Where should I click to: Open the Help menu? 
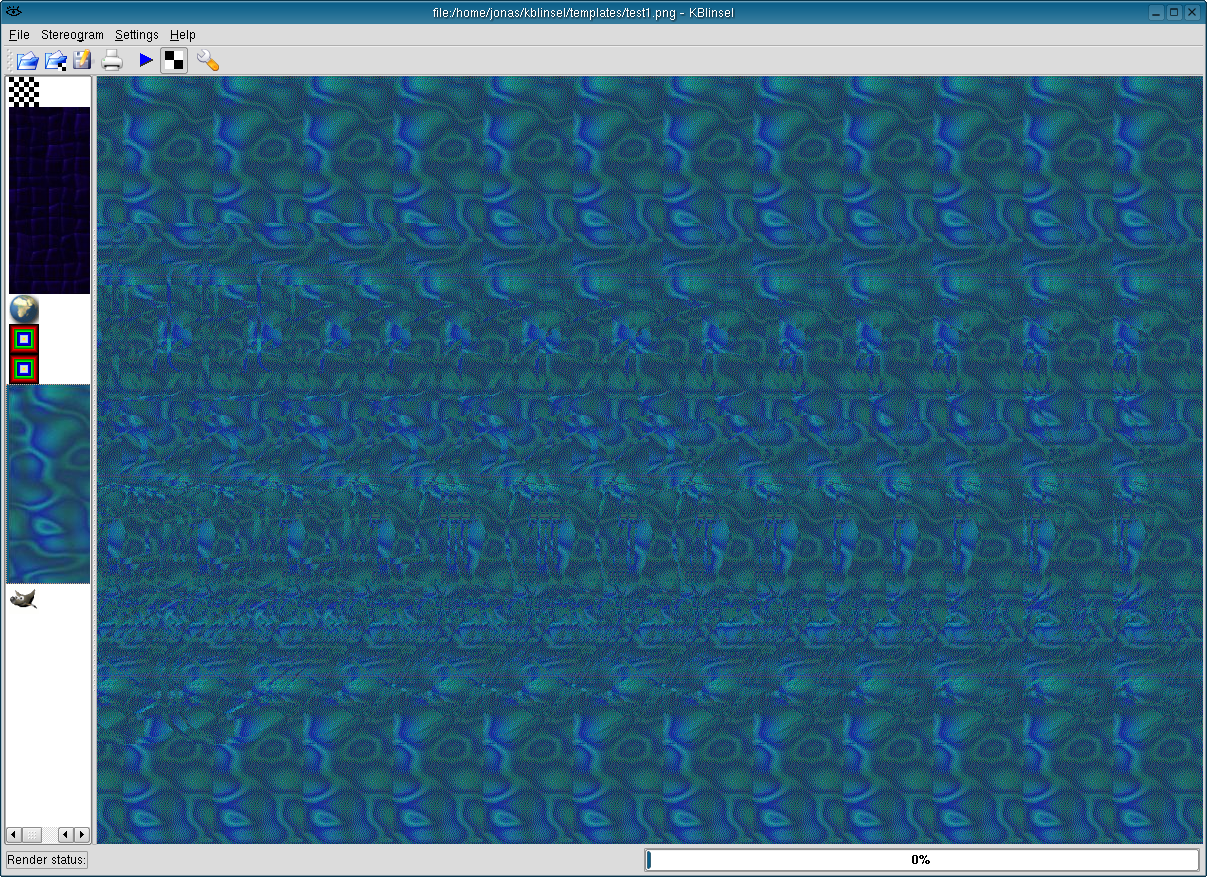[x=183, y=34]
